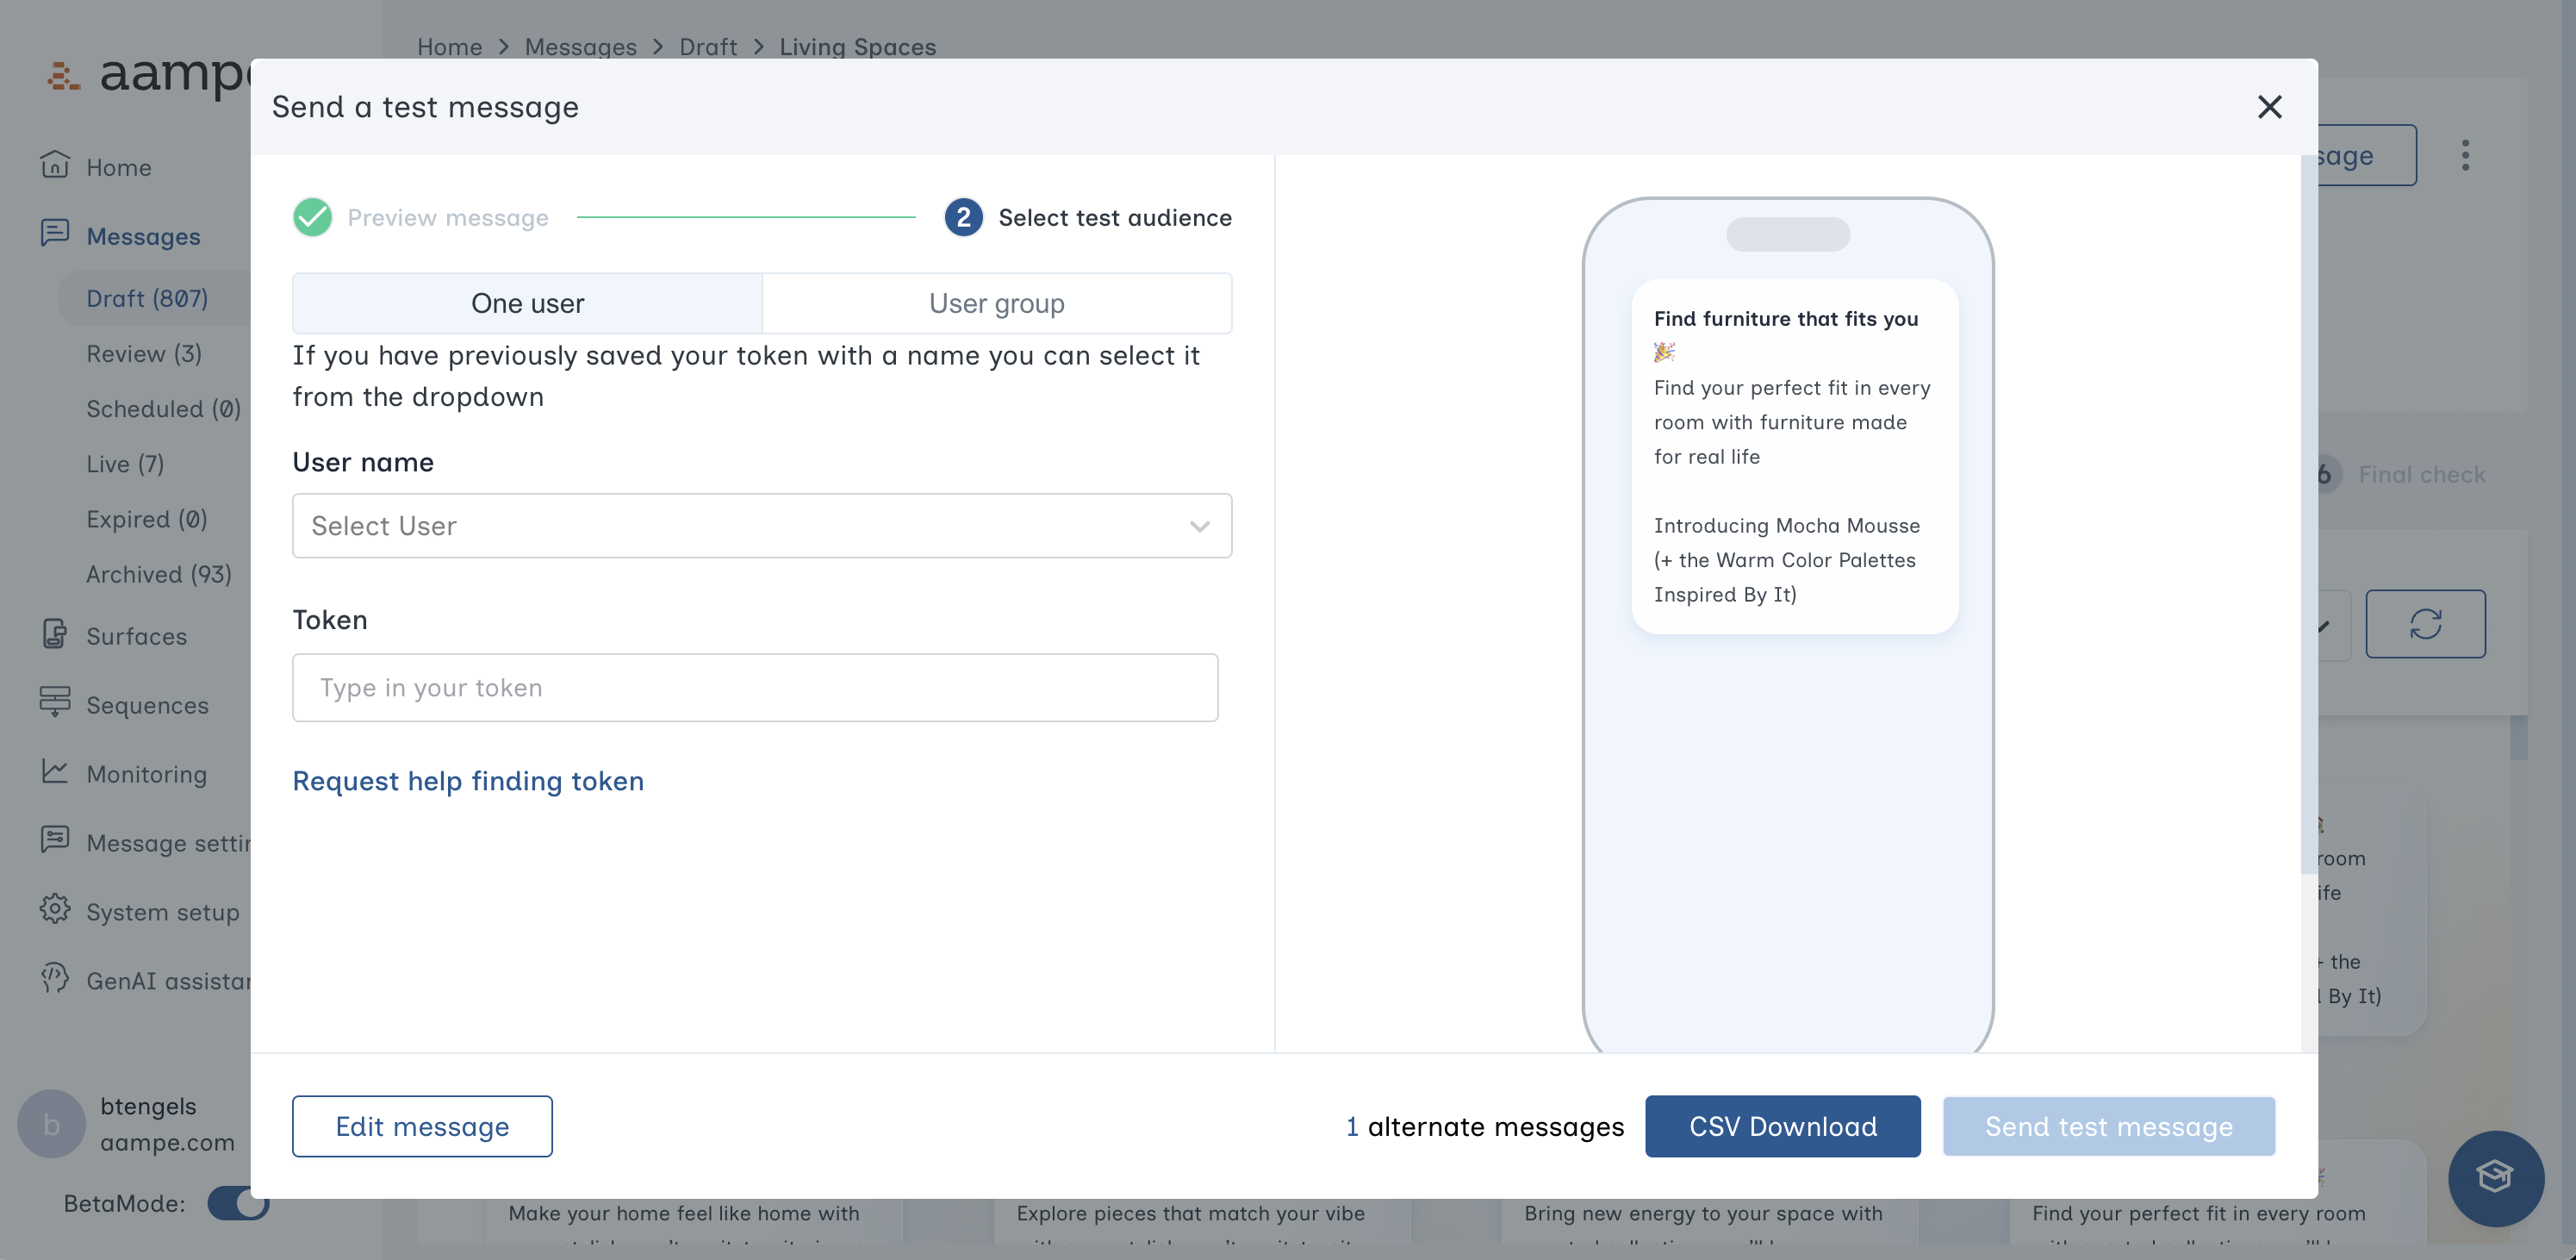This screenshot has width=2576, height=1260.
Task: Switch to the User group tab
Action: coord(996,302)
